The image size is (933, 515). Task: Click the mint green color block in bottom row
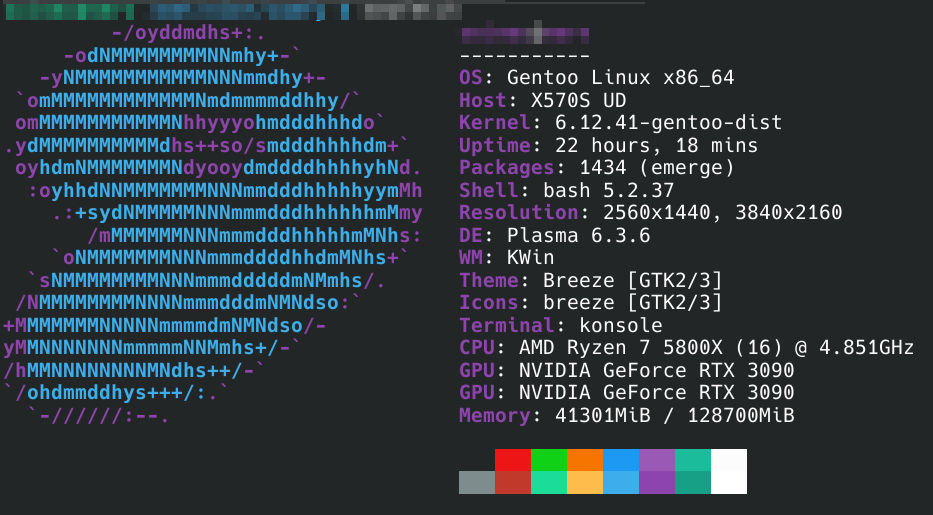(549, 482)
